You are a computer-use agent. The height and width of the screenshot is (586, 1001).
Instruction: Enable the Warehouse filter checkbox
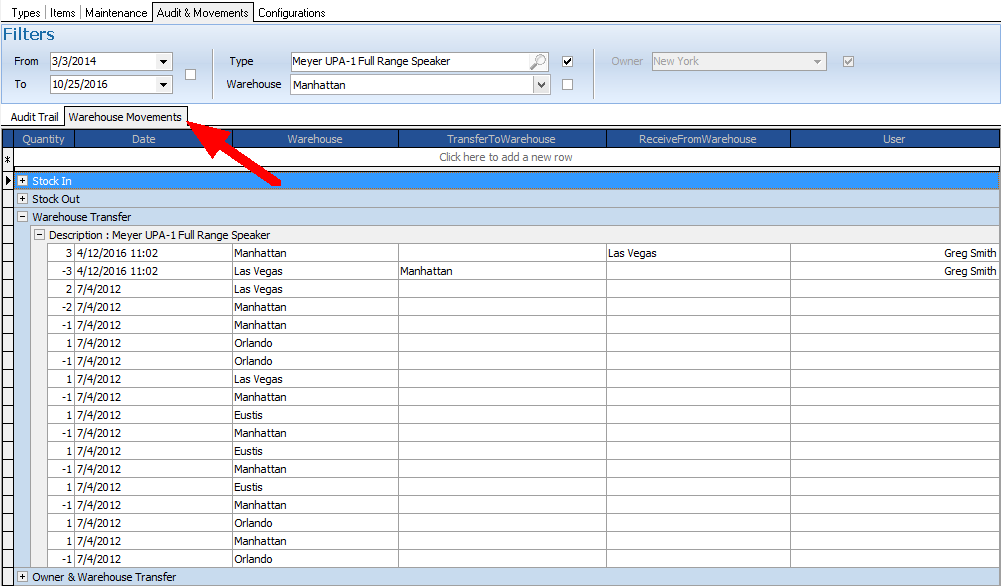pyautogui.click(x=568, y=85)
